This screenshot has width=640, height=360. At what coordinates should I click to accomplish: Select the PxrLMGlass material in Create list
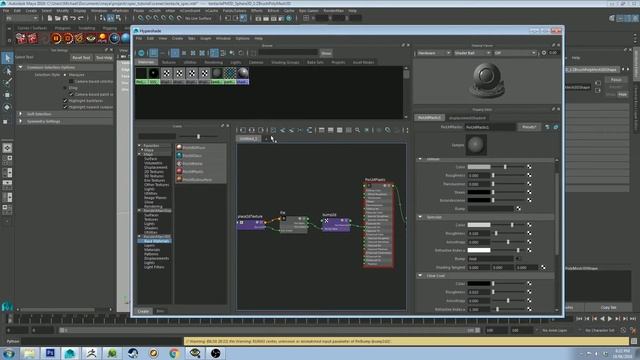pos(201,156)
